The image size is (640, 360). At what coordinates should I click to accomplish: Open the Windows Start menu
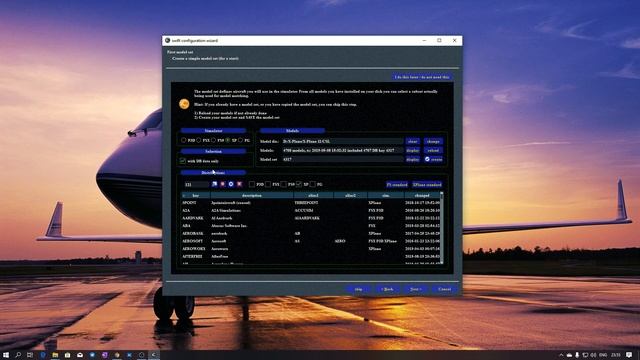click(6, 355)
